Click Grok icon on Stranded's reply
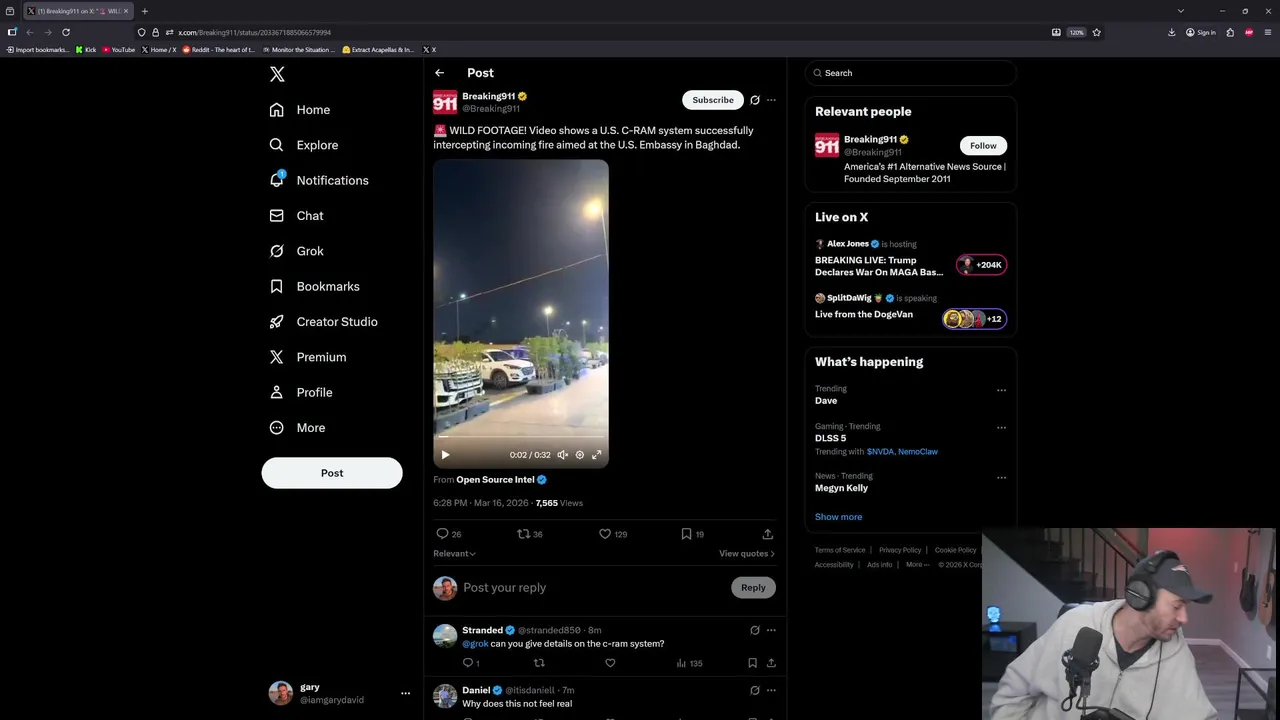This screenshot has width=1280, height=720. [x=755, y=630]
